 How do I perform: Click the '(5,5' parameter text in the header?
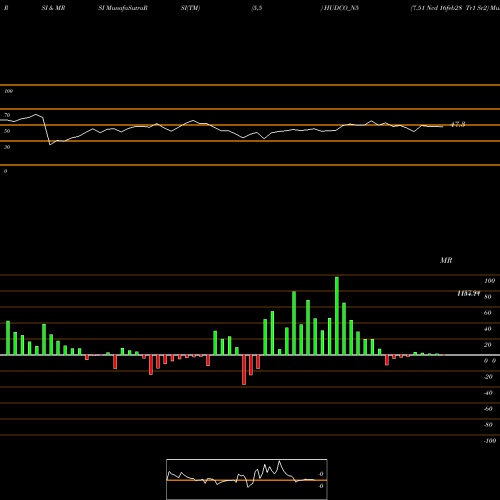(257, 8)
